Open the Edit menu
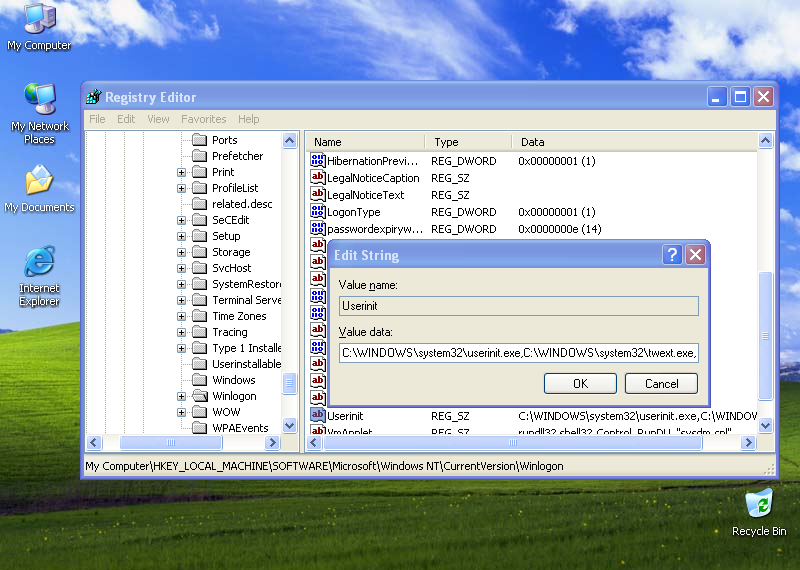 tap(126, 119)
